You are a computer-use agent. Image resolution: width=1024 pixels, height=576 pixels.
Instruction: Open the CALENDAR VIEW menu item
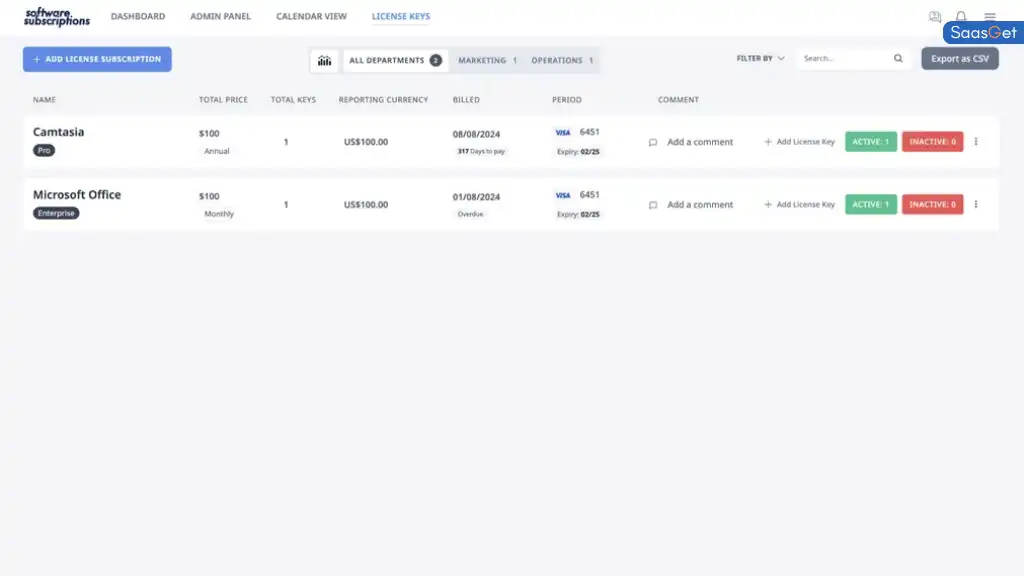click(x=311, y=16)
